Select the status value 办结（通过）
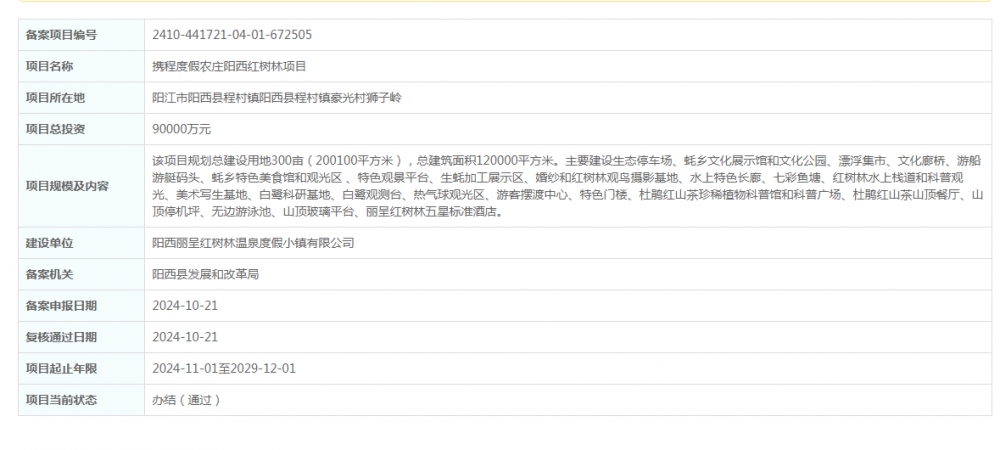The width and height of the screenshot is (1000, 450). tap(187, 400)
